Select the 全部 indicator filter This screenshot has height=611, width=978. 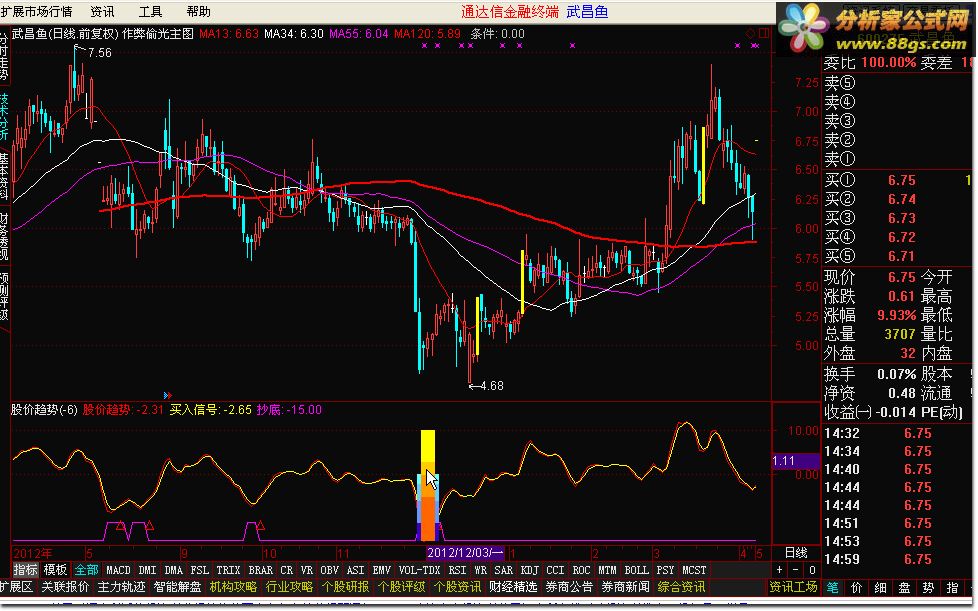[x=86, y=569]
